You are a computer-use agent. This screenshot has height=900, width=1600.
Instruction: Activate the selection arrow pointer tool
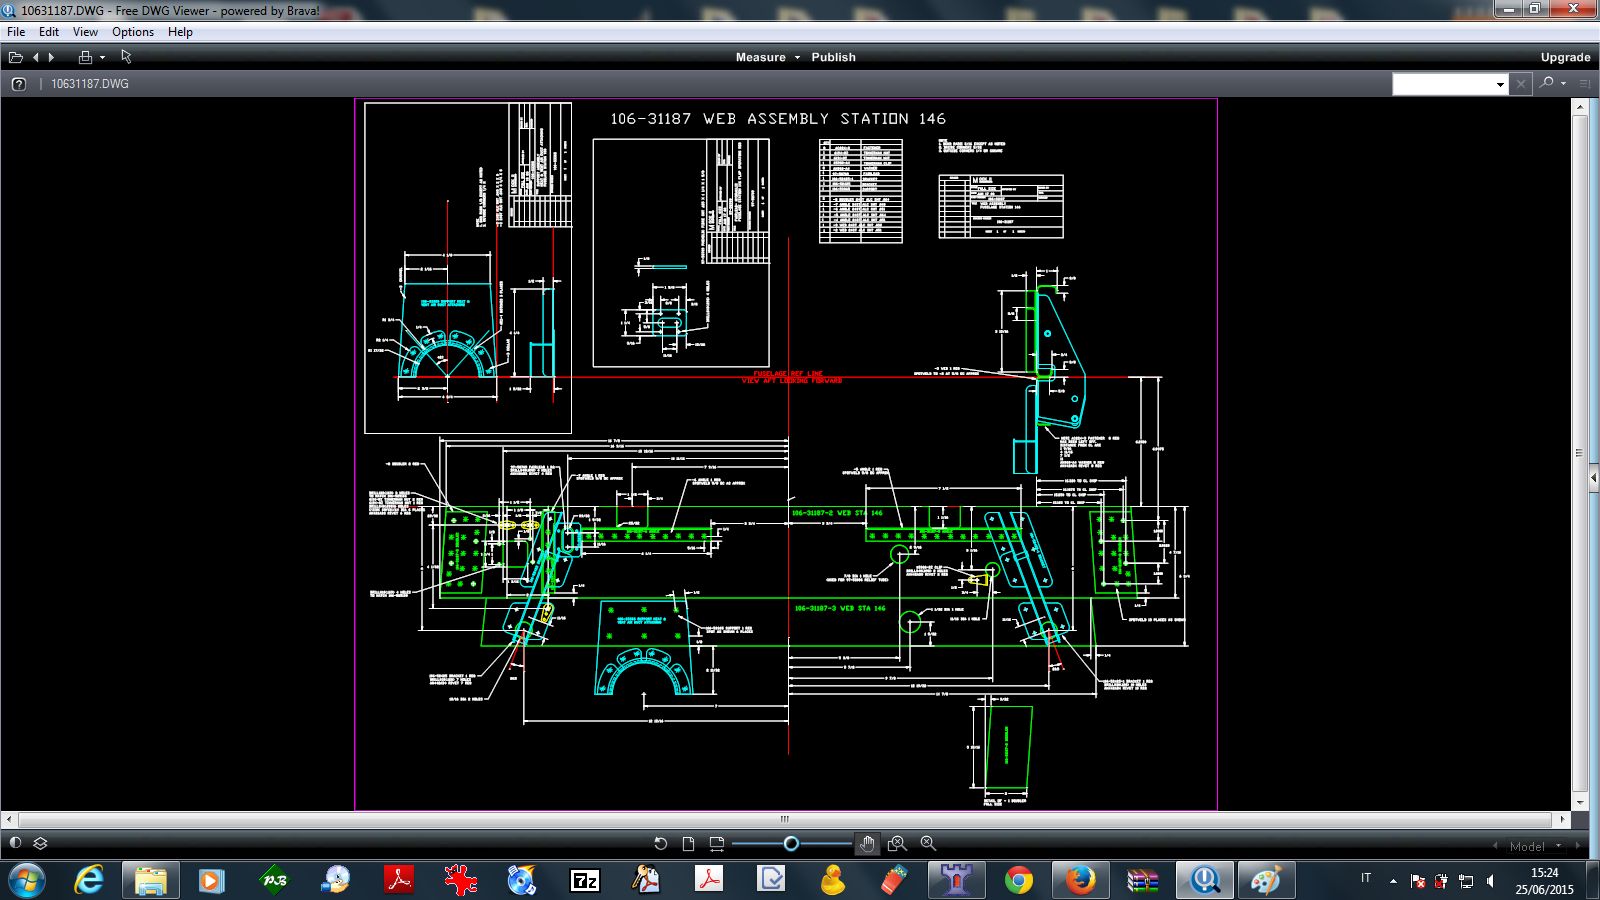(127, 57)
